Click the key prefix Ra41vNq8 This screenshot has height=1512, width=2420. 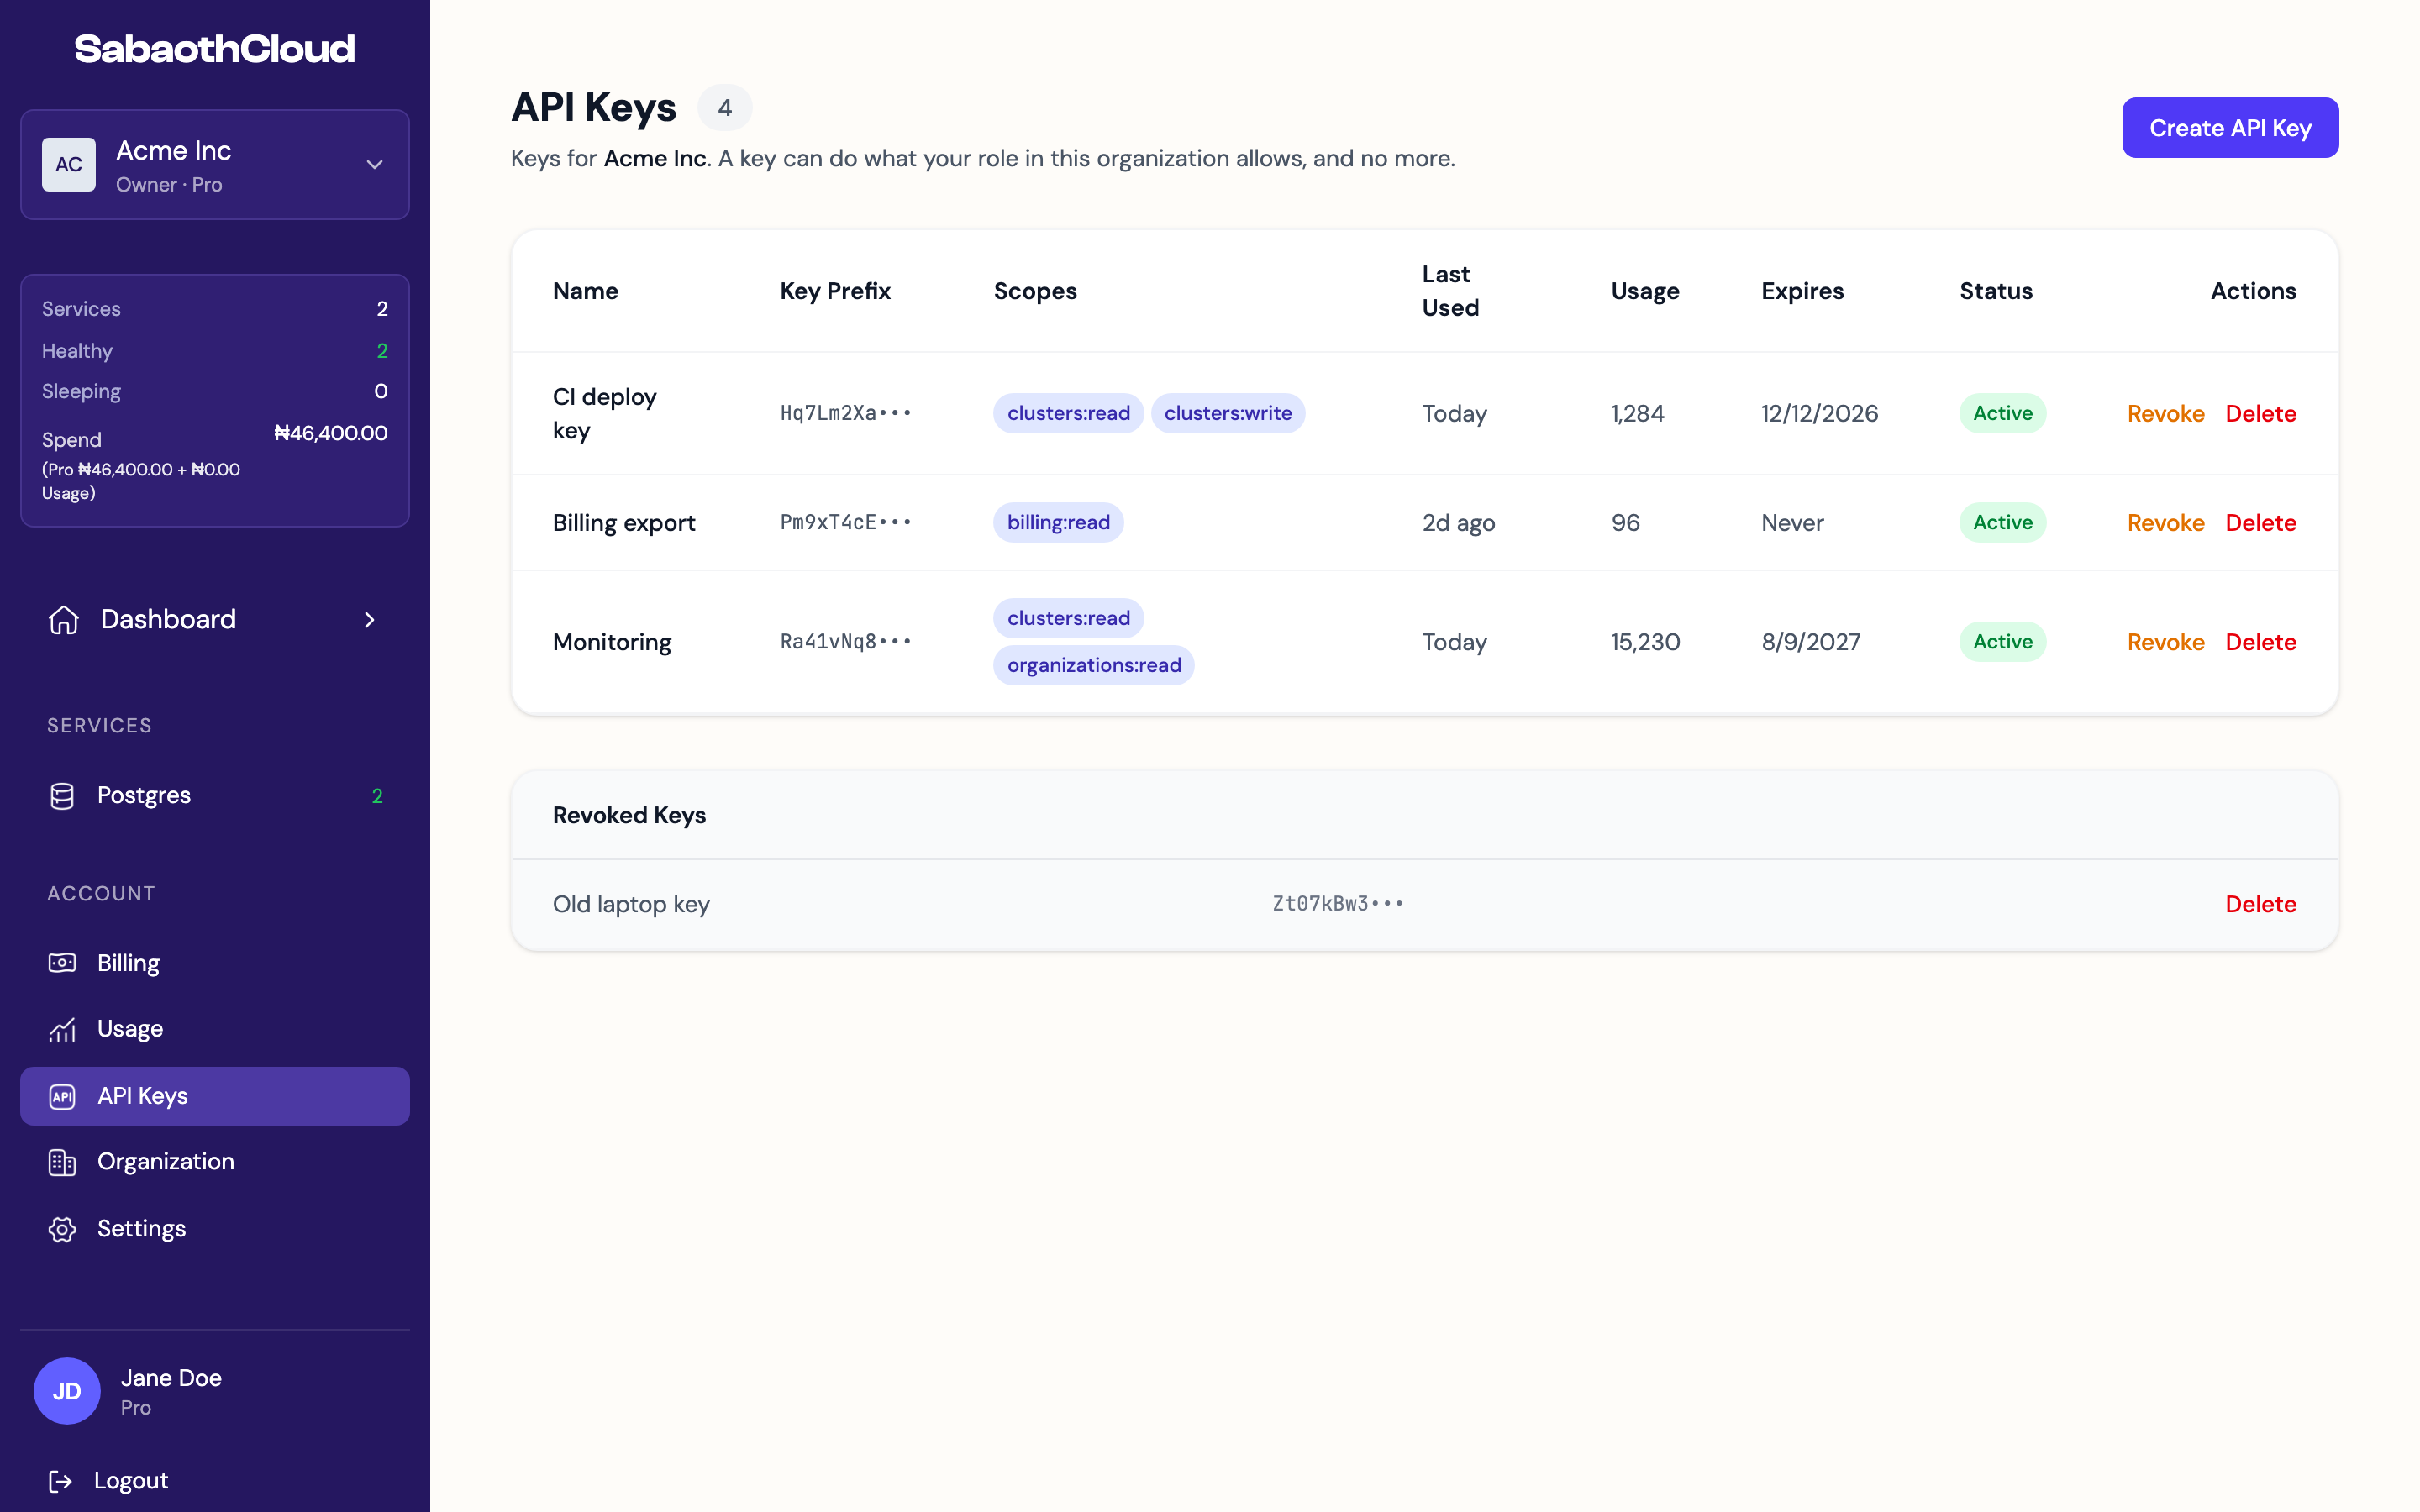(x=845, y=641)
